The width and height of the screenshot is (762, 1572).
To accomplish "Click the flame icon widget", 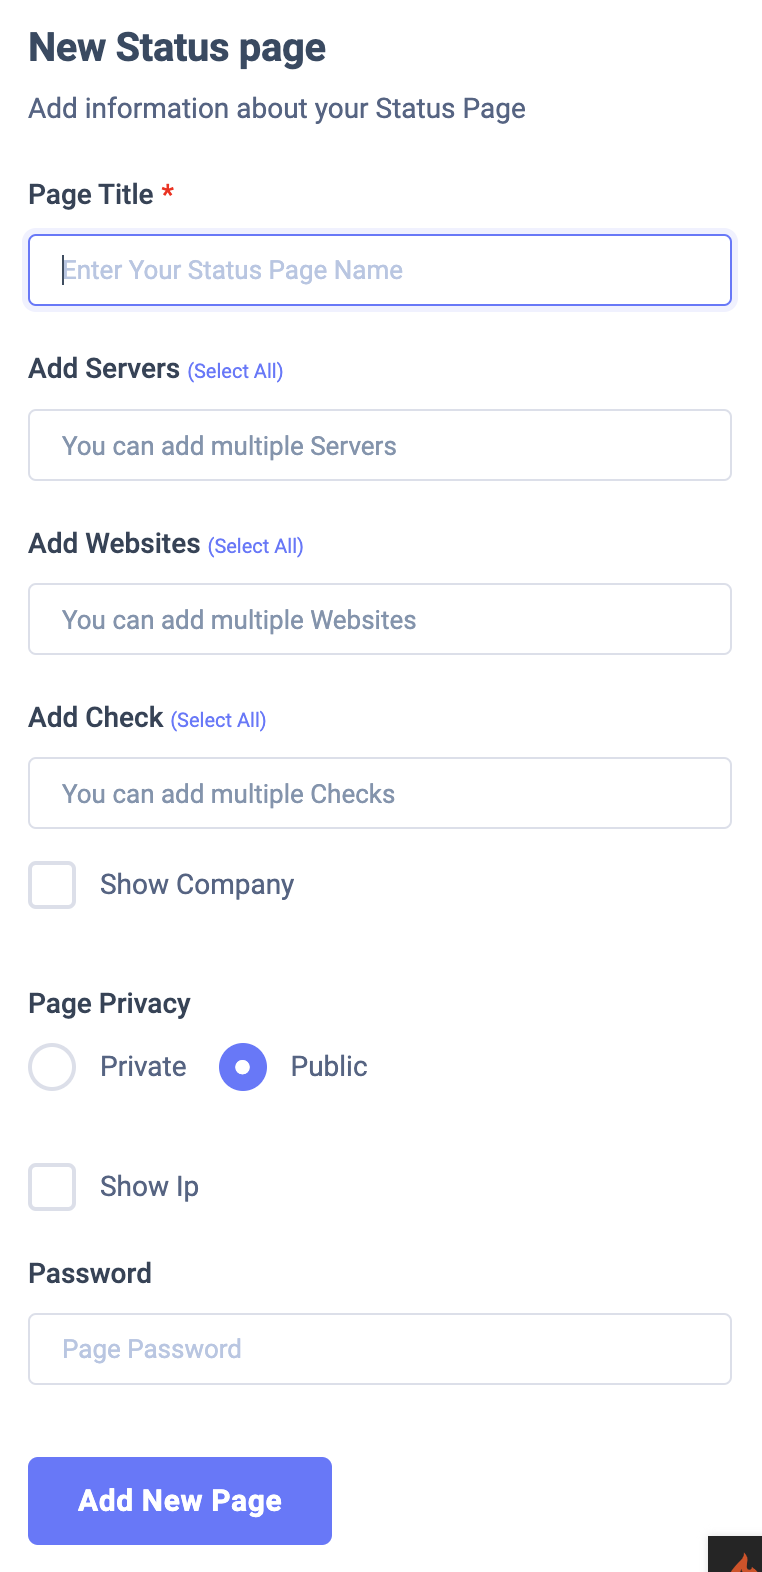I will [x=736, y=1554].
